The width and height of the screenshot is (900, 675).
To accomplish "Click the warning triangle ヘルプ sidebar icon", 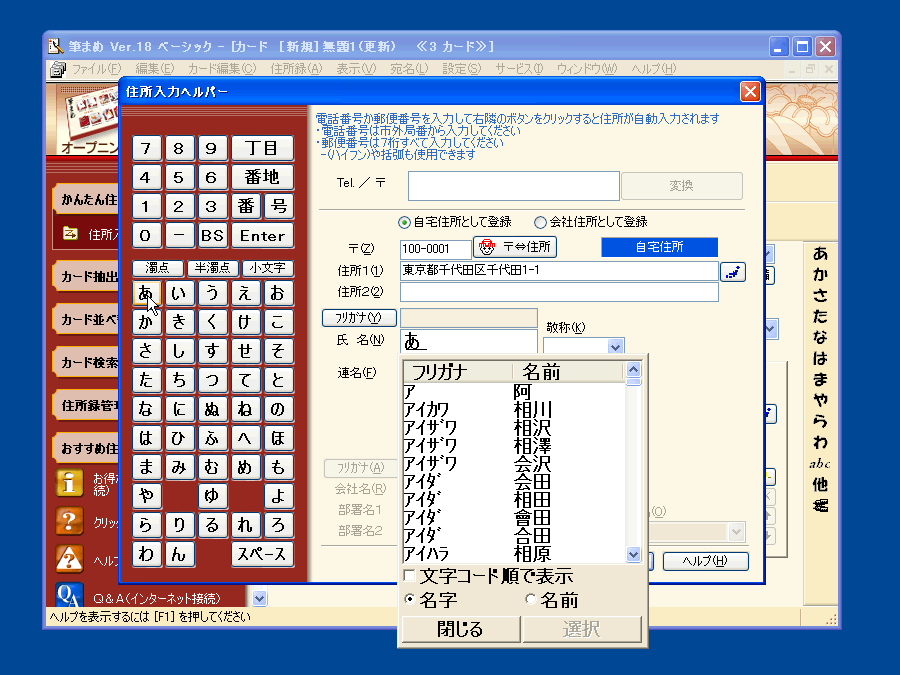I will 69,558.
